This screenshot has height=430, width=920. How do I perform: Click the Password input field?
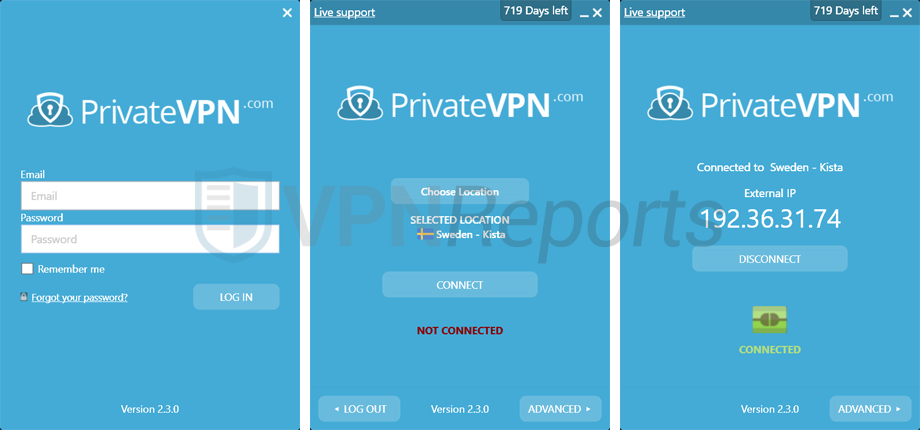pos(150,239)
